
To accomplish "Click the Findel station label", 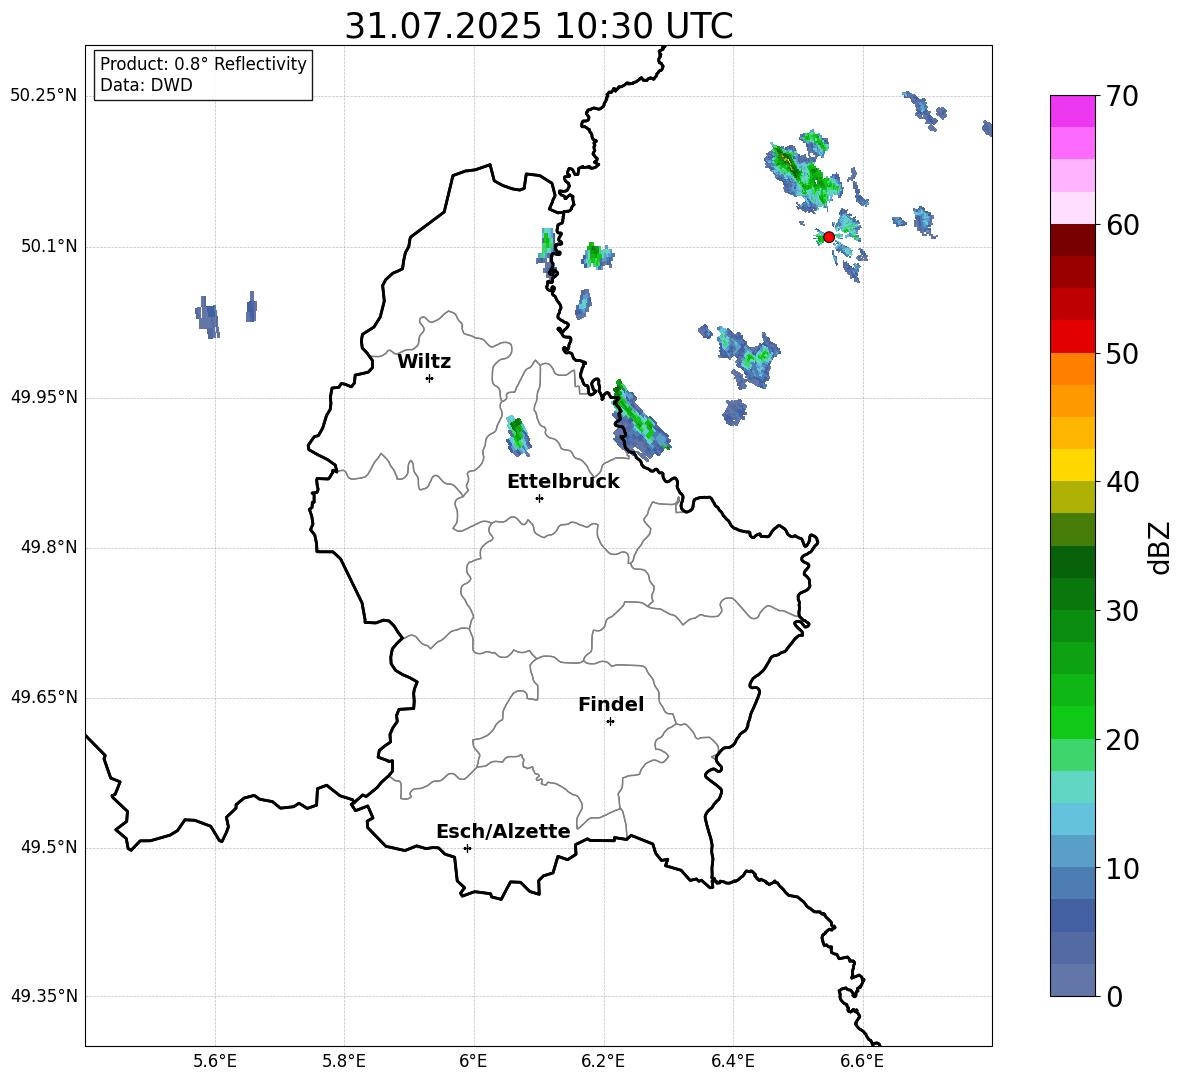I will (611, 704).
